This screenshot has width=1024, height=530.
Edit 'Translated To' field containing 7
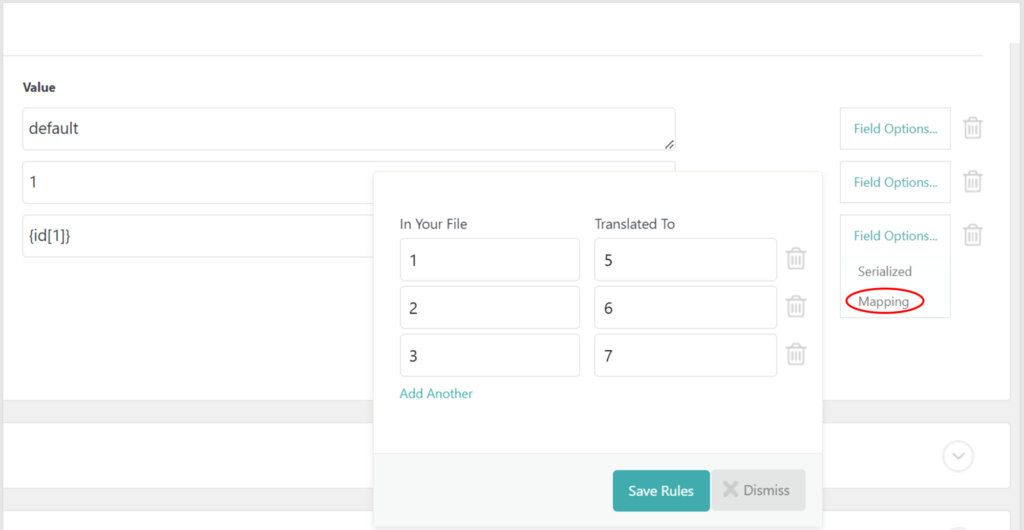tap(685, 355)
